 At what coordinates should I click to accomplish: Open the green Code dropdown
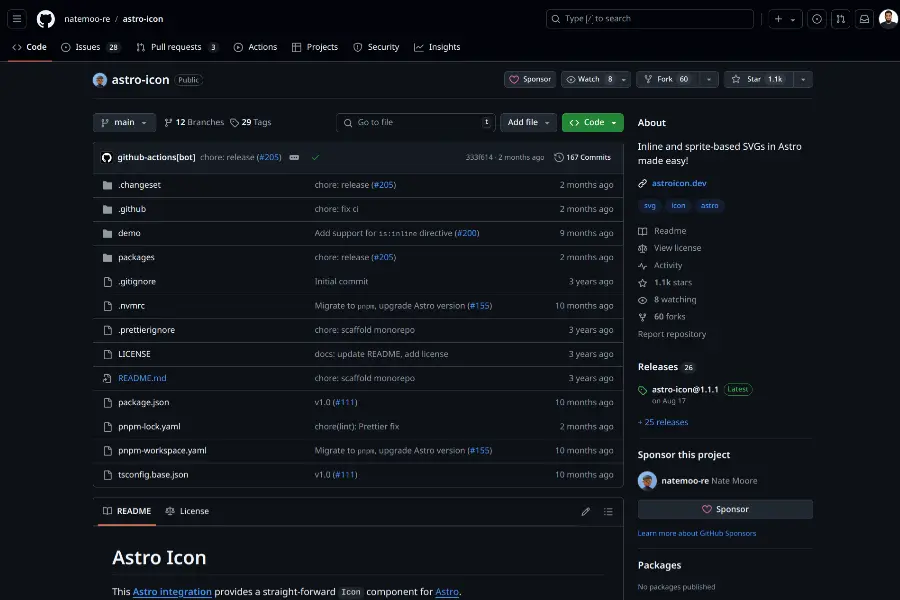(x=592, y=122)
